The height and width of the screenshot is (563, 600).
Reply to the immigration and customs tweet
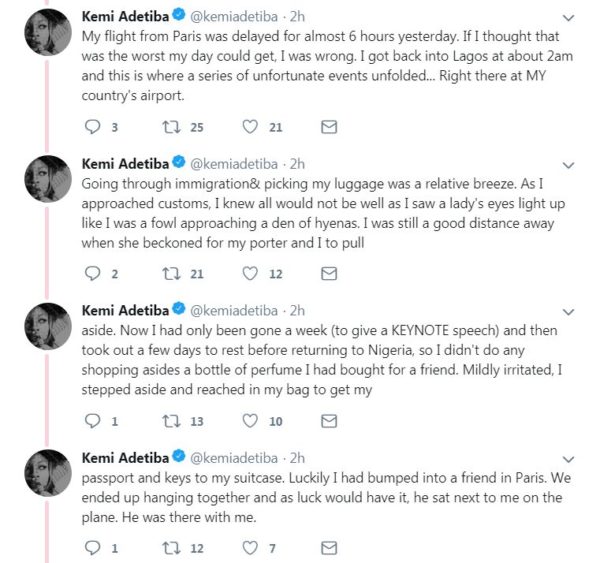(x=92, y=274)
